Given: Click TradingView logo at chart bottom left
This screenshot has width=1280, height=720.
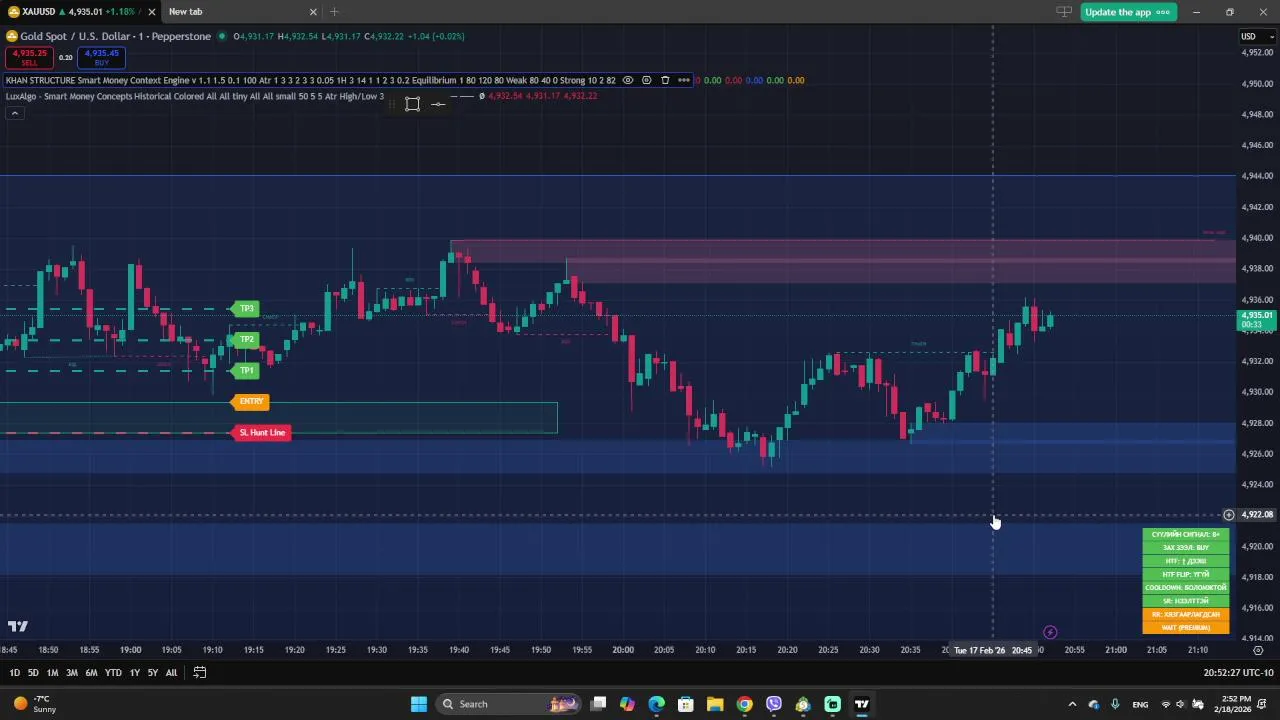Looking at the screenshot, I should 18,627.
